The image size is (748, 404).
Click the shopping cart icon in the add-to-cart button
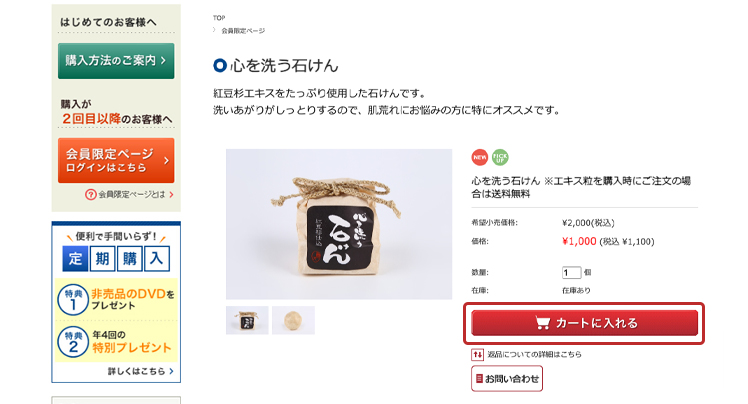click(x=542, y=323)
